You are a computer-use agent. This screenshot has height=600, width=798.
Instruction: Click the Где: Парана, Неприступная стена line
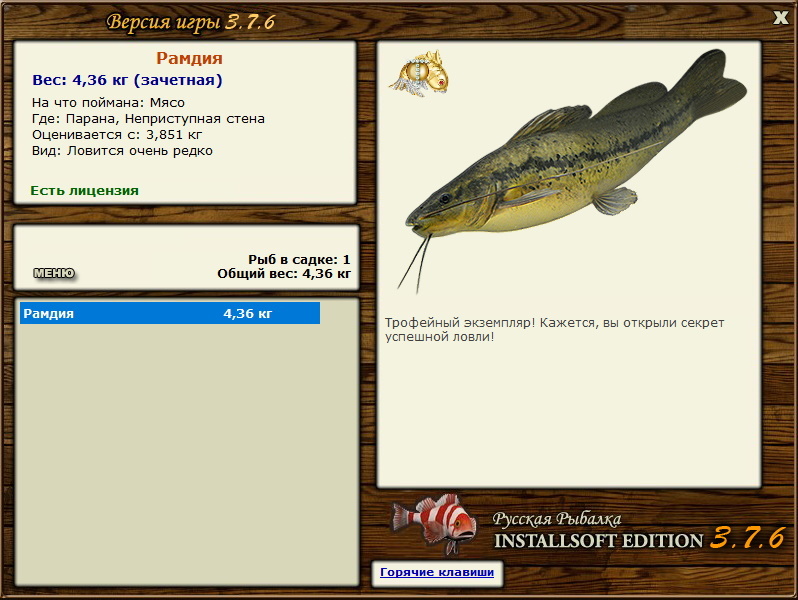tap(148, 119)
